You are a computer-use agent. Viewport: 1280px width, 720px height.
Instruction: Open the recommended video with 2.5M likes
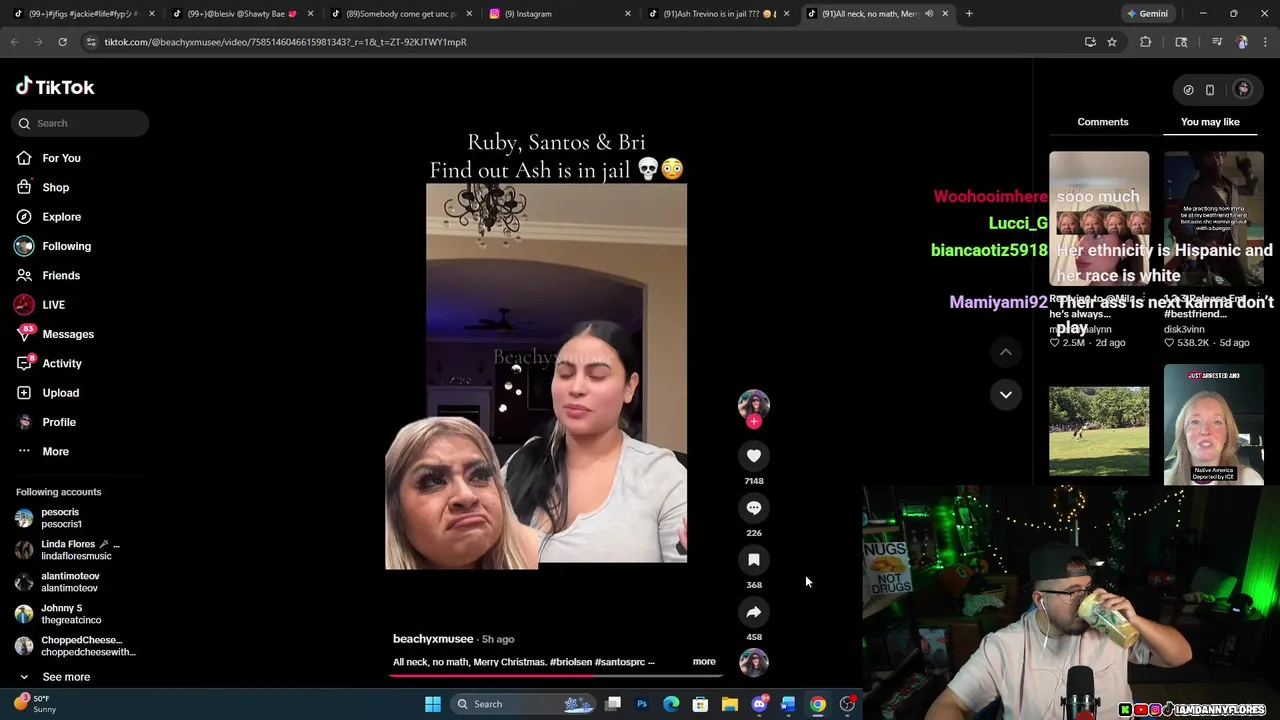pos(1099,218)
